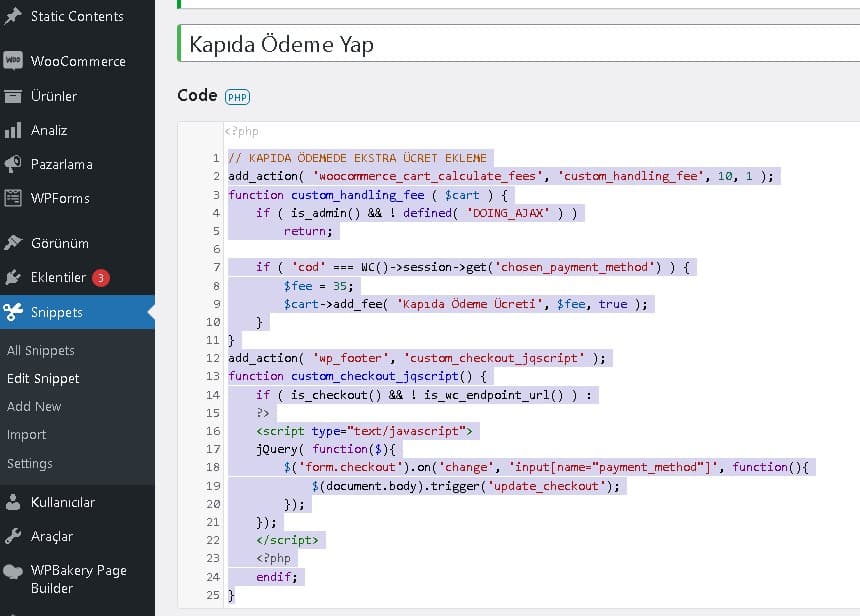Click the Code heading text
This screenshot has height=616, width=860.
pyautogui.click(x=197, y=95)
